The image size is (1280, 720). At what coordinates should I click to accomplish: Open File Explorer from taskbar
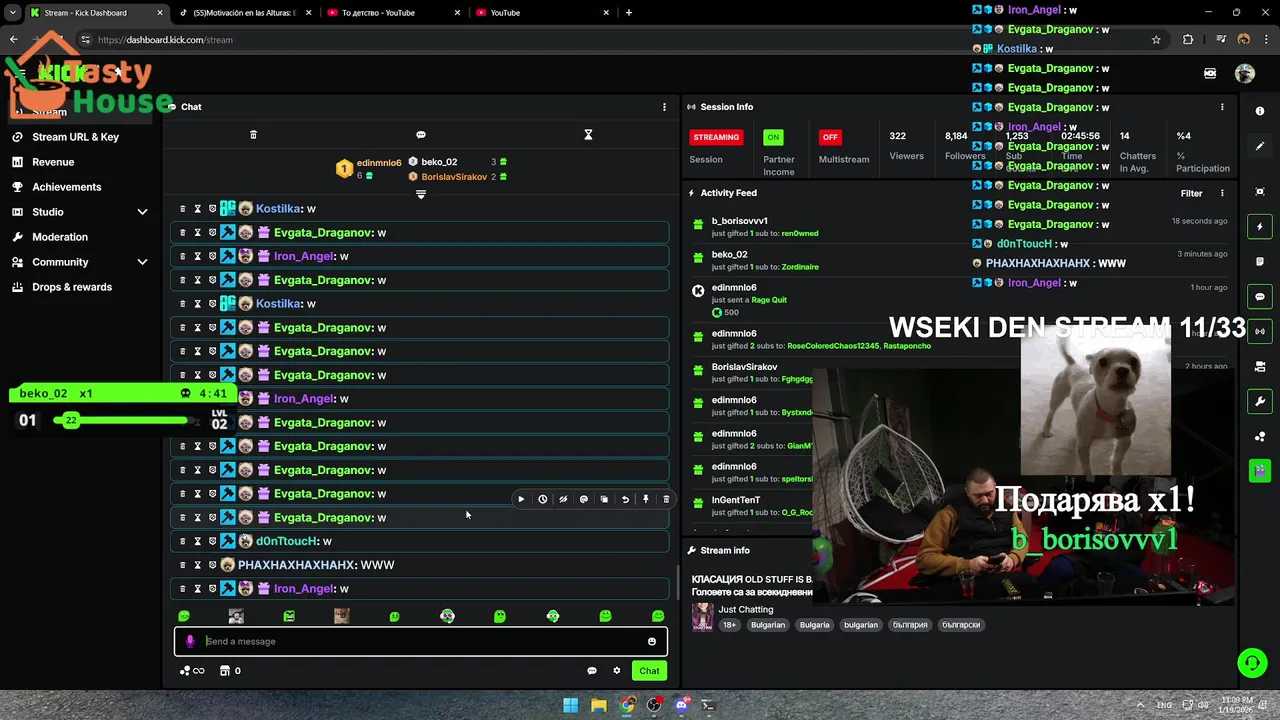click(598, 705)
